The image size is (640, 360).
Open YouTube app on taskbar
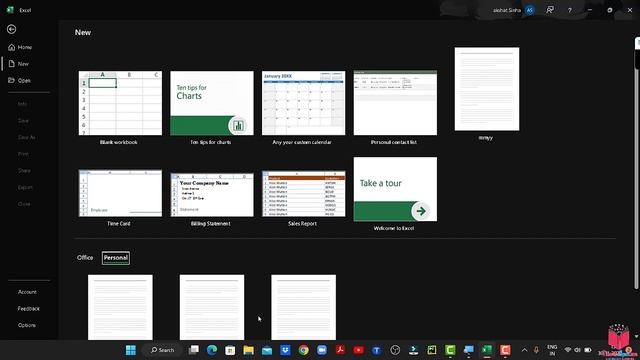pos(358,350)
